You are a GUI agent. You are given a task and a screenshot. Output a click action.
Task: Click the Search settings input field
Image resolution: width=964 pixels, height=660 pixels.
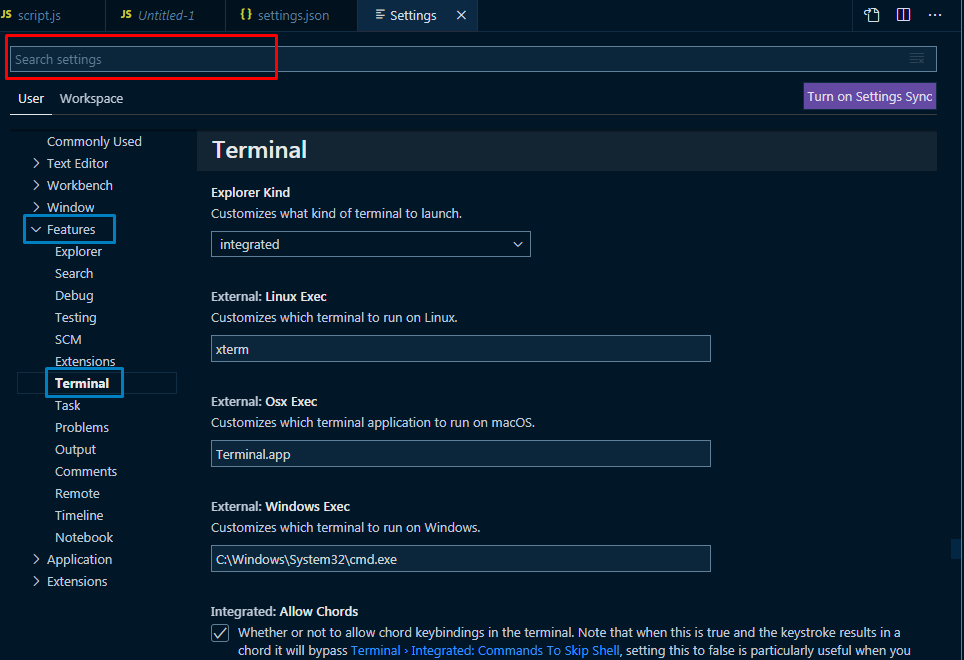(450, 59)
